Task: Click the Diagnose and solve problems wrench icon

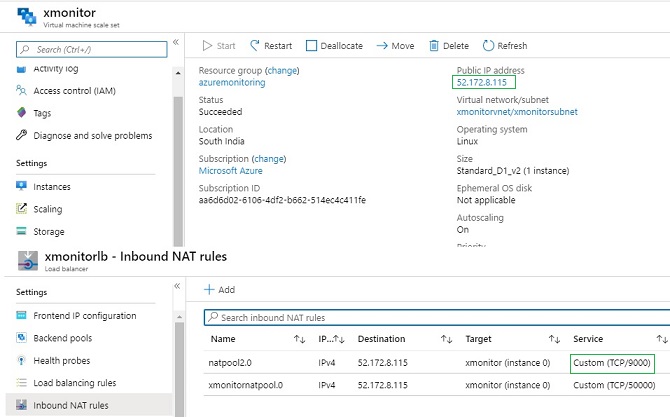Action: pyautogui.click(x=21, y=135)
